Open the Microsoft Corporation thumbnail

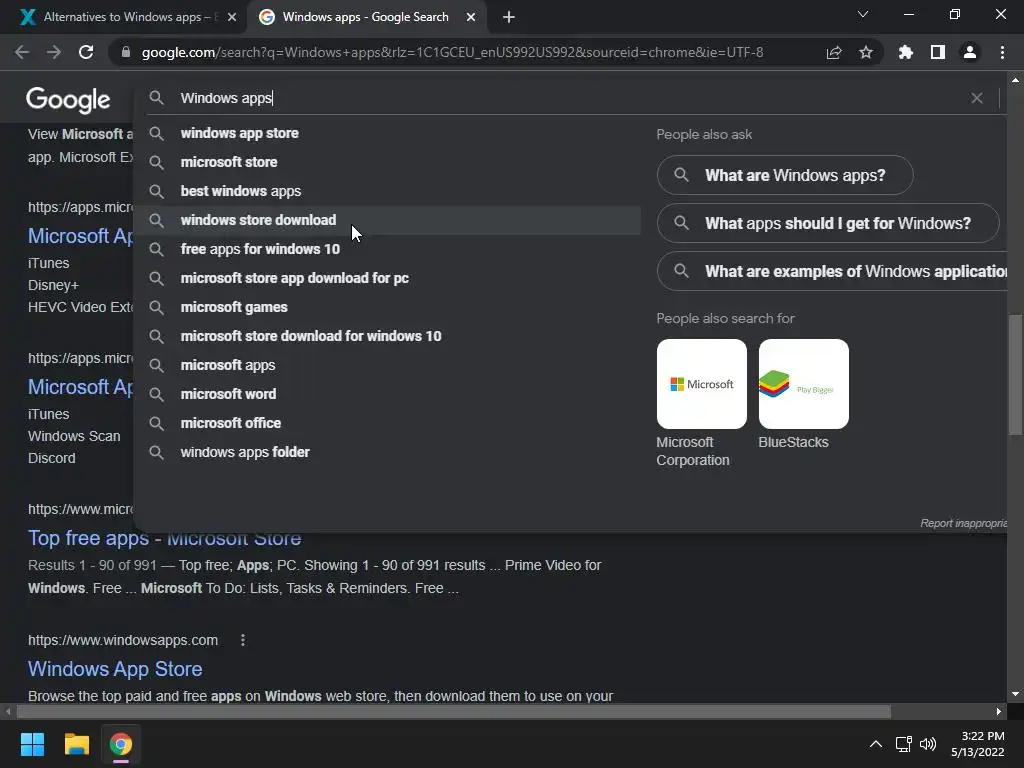701,384
